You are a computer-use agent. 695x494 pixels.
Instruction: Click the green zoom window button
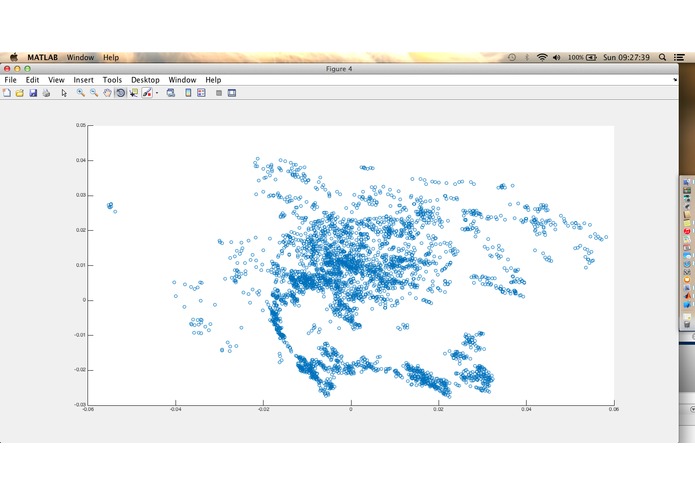pos(27,69)
